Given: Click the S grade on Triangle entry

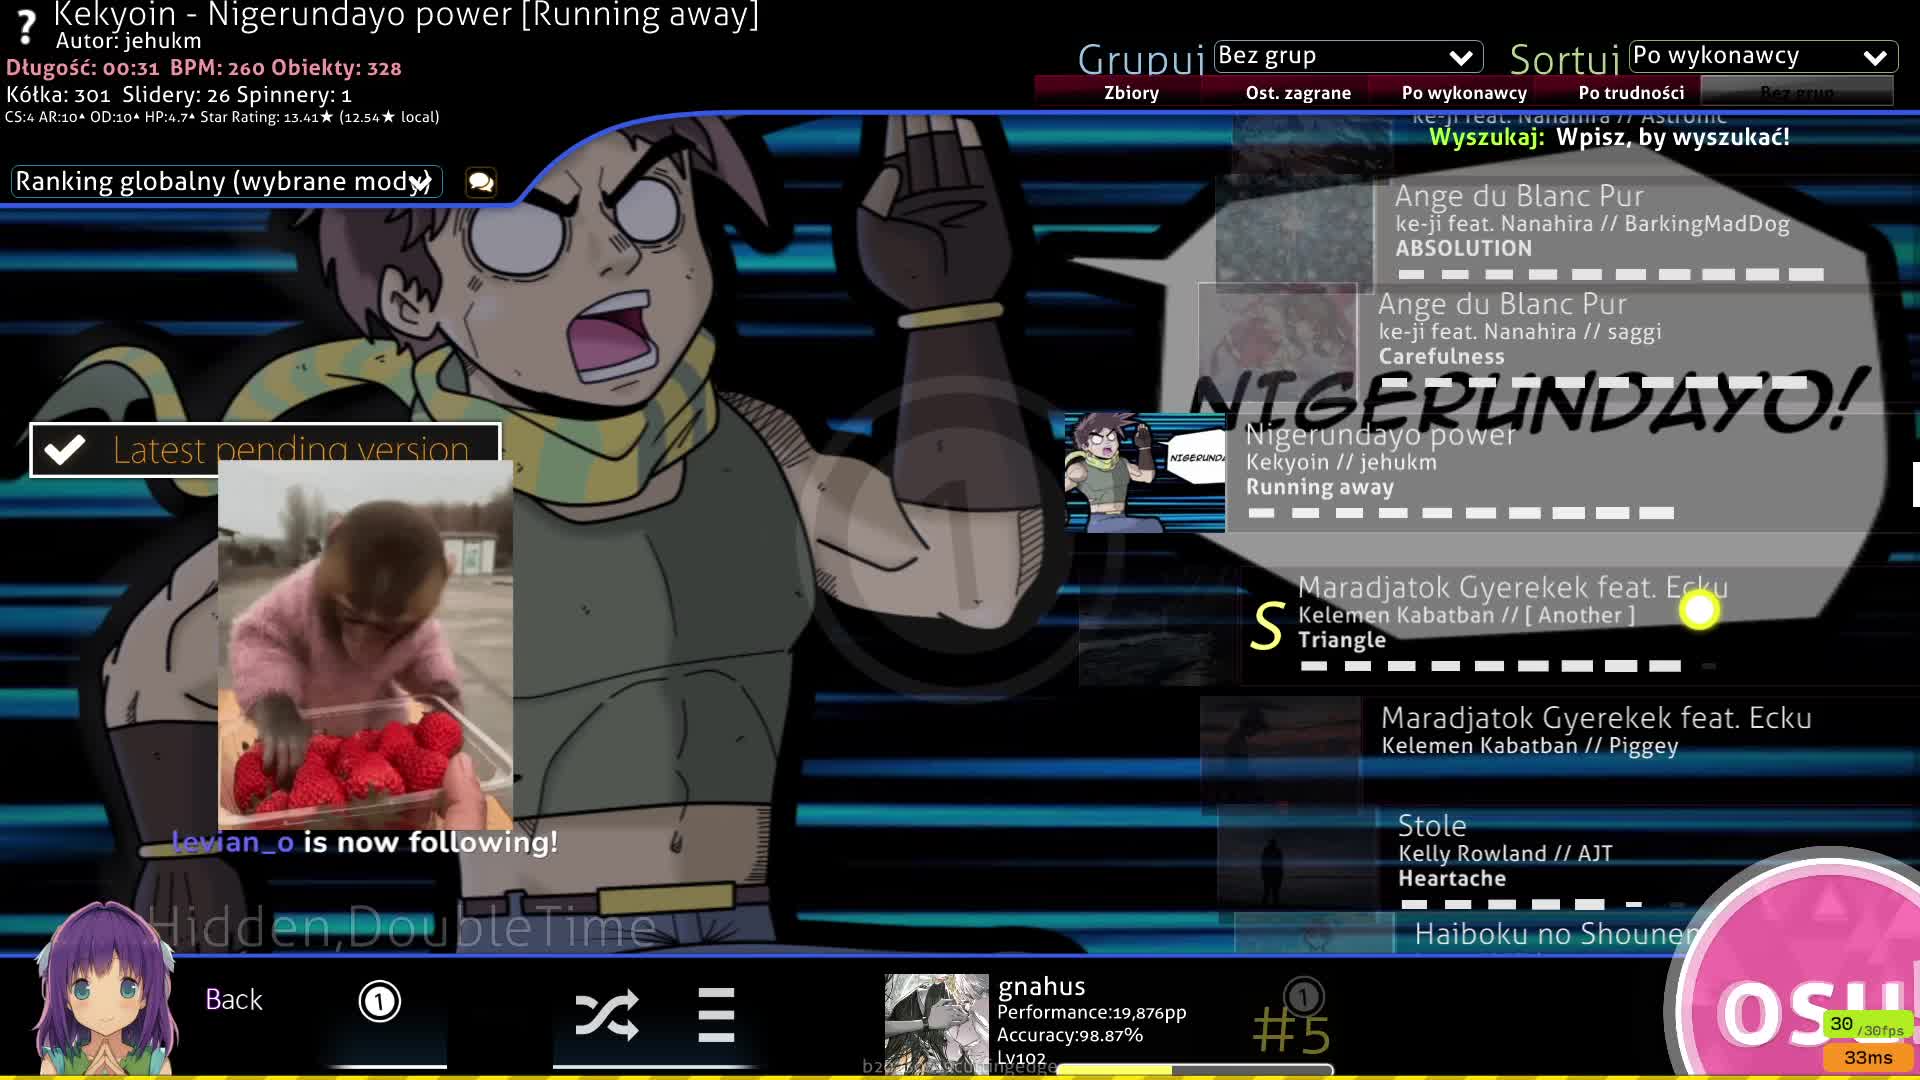Looking at the screenshot, I should [1266, 627].
